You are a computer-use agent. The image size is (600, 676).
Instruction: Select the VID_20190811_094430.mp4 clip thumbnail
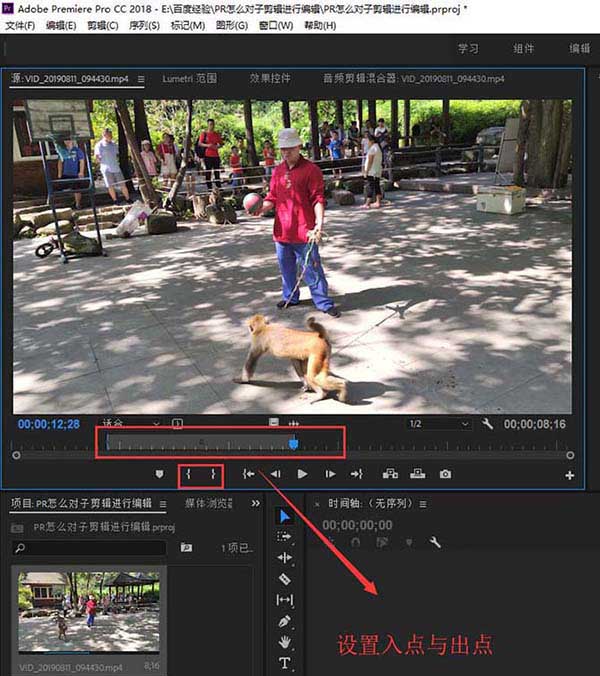[88, 612]
